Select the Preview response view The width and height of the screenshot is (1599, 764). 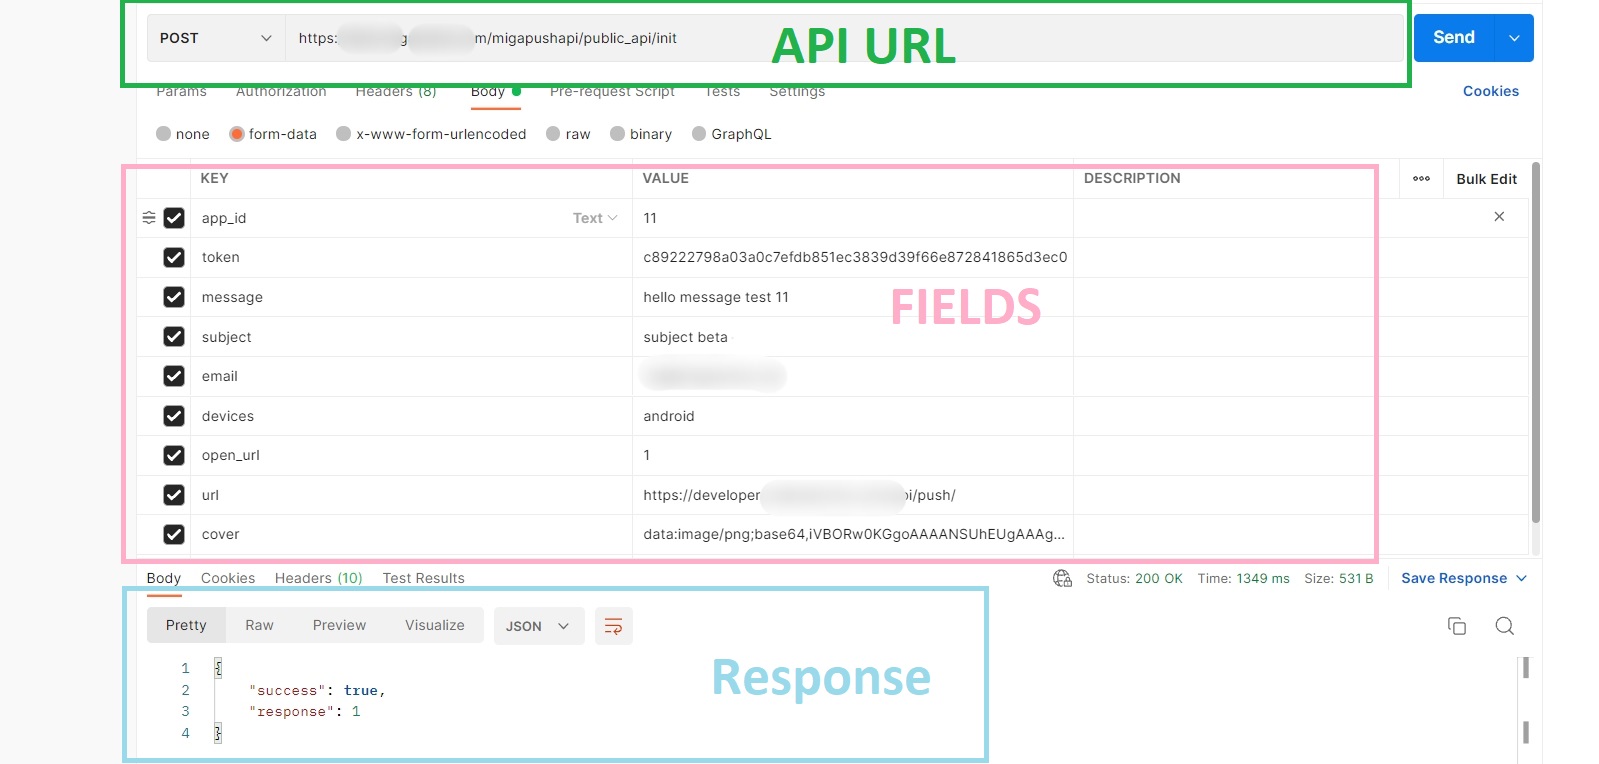pos(339,625)
